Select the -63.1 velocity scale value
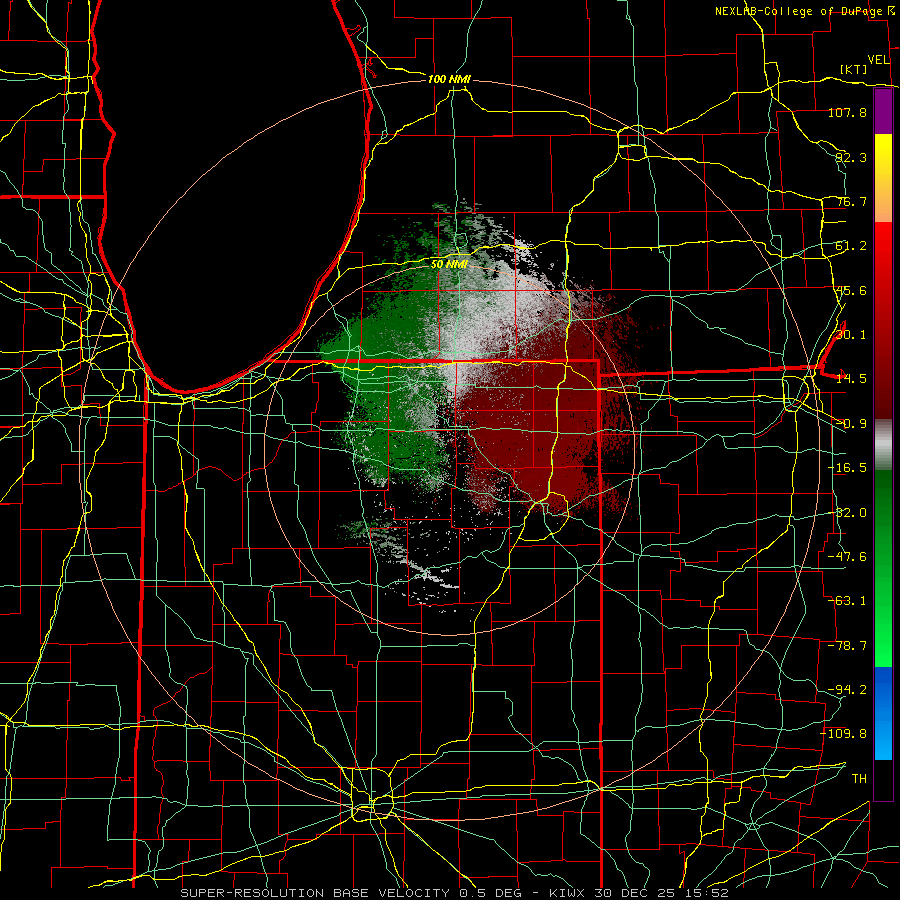 pyautogui.click(x=847, y=601)
